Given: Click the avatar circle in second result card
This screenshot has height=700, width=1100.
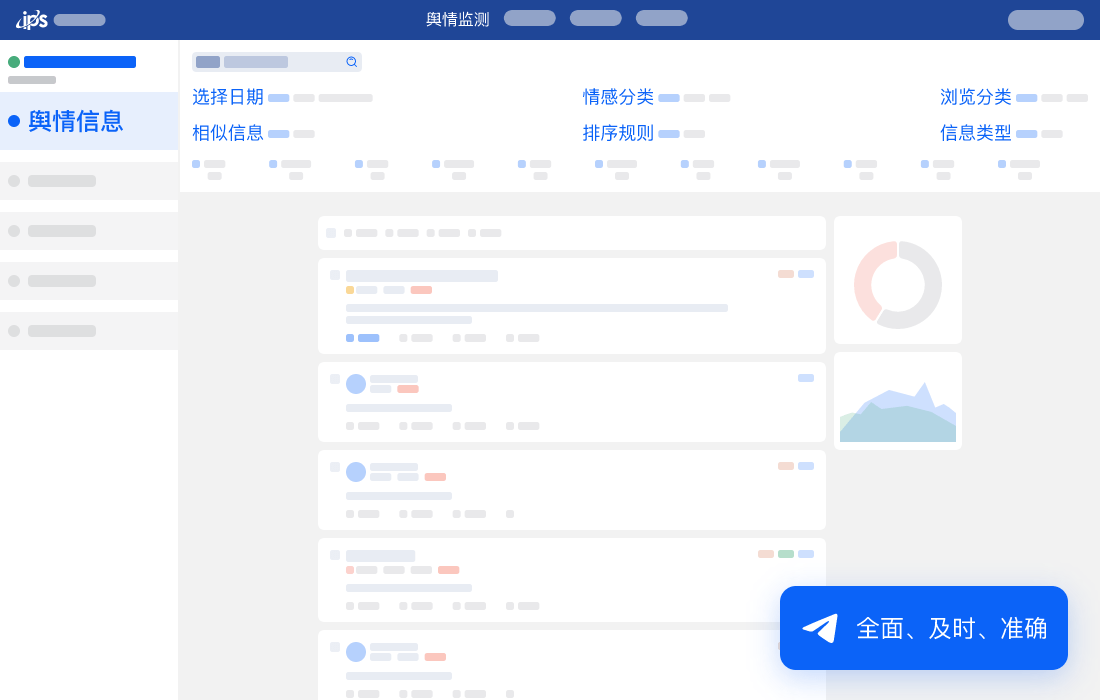Looking at the screenshot, I should coord(356,384).
